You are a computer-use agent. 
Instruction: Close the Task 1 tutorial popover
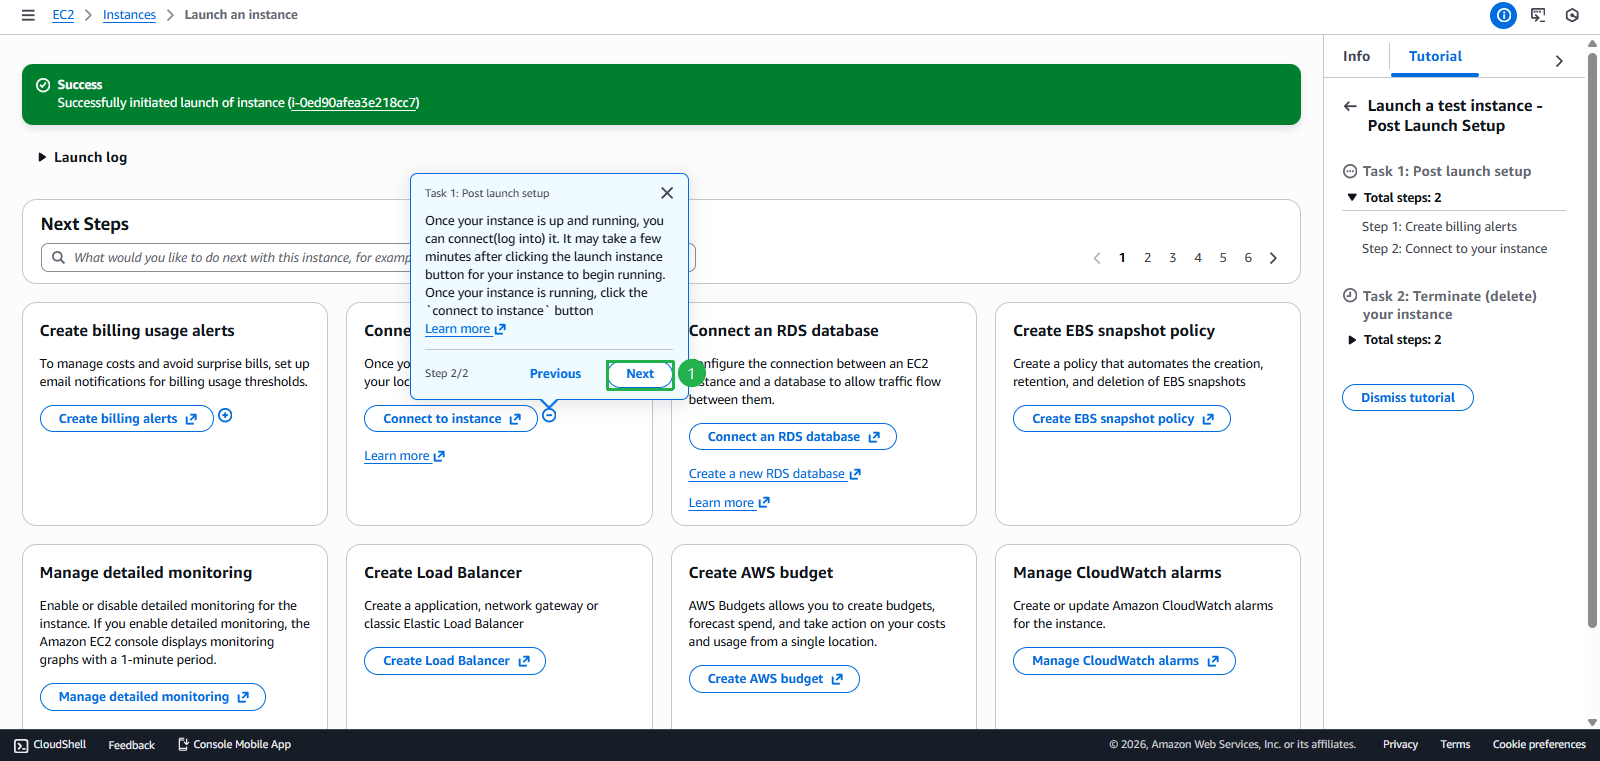pos(667,193)
